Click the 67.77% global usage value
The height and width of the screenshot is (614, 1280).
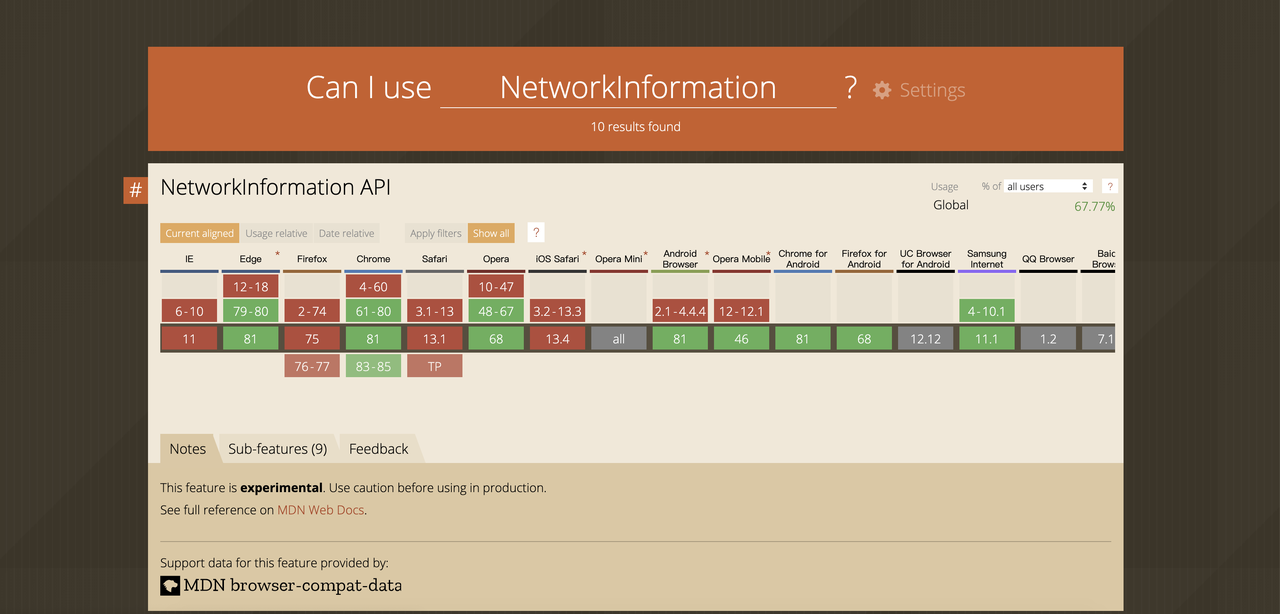pos(1095,206)
